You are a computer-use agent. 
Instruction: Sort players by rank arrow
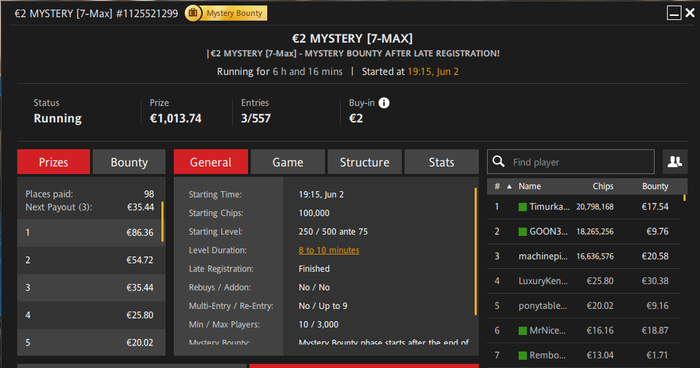pyautogui.click(x=509, y=187)
